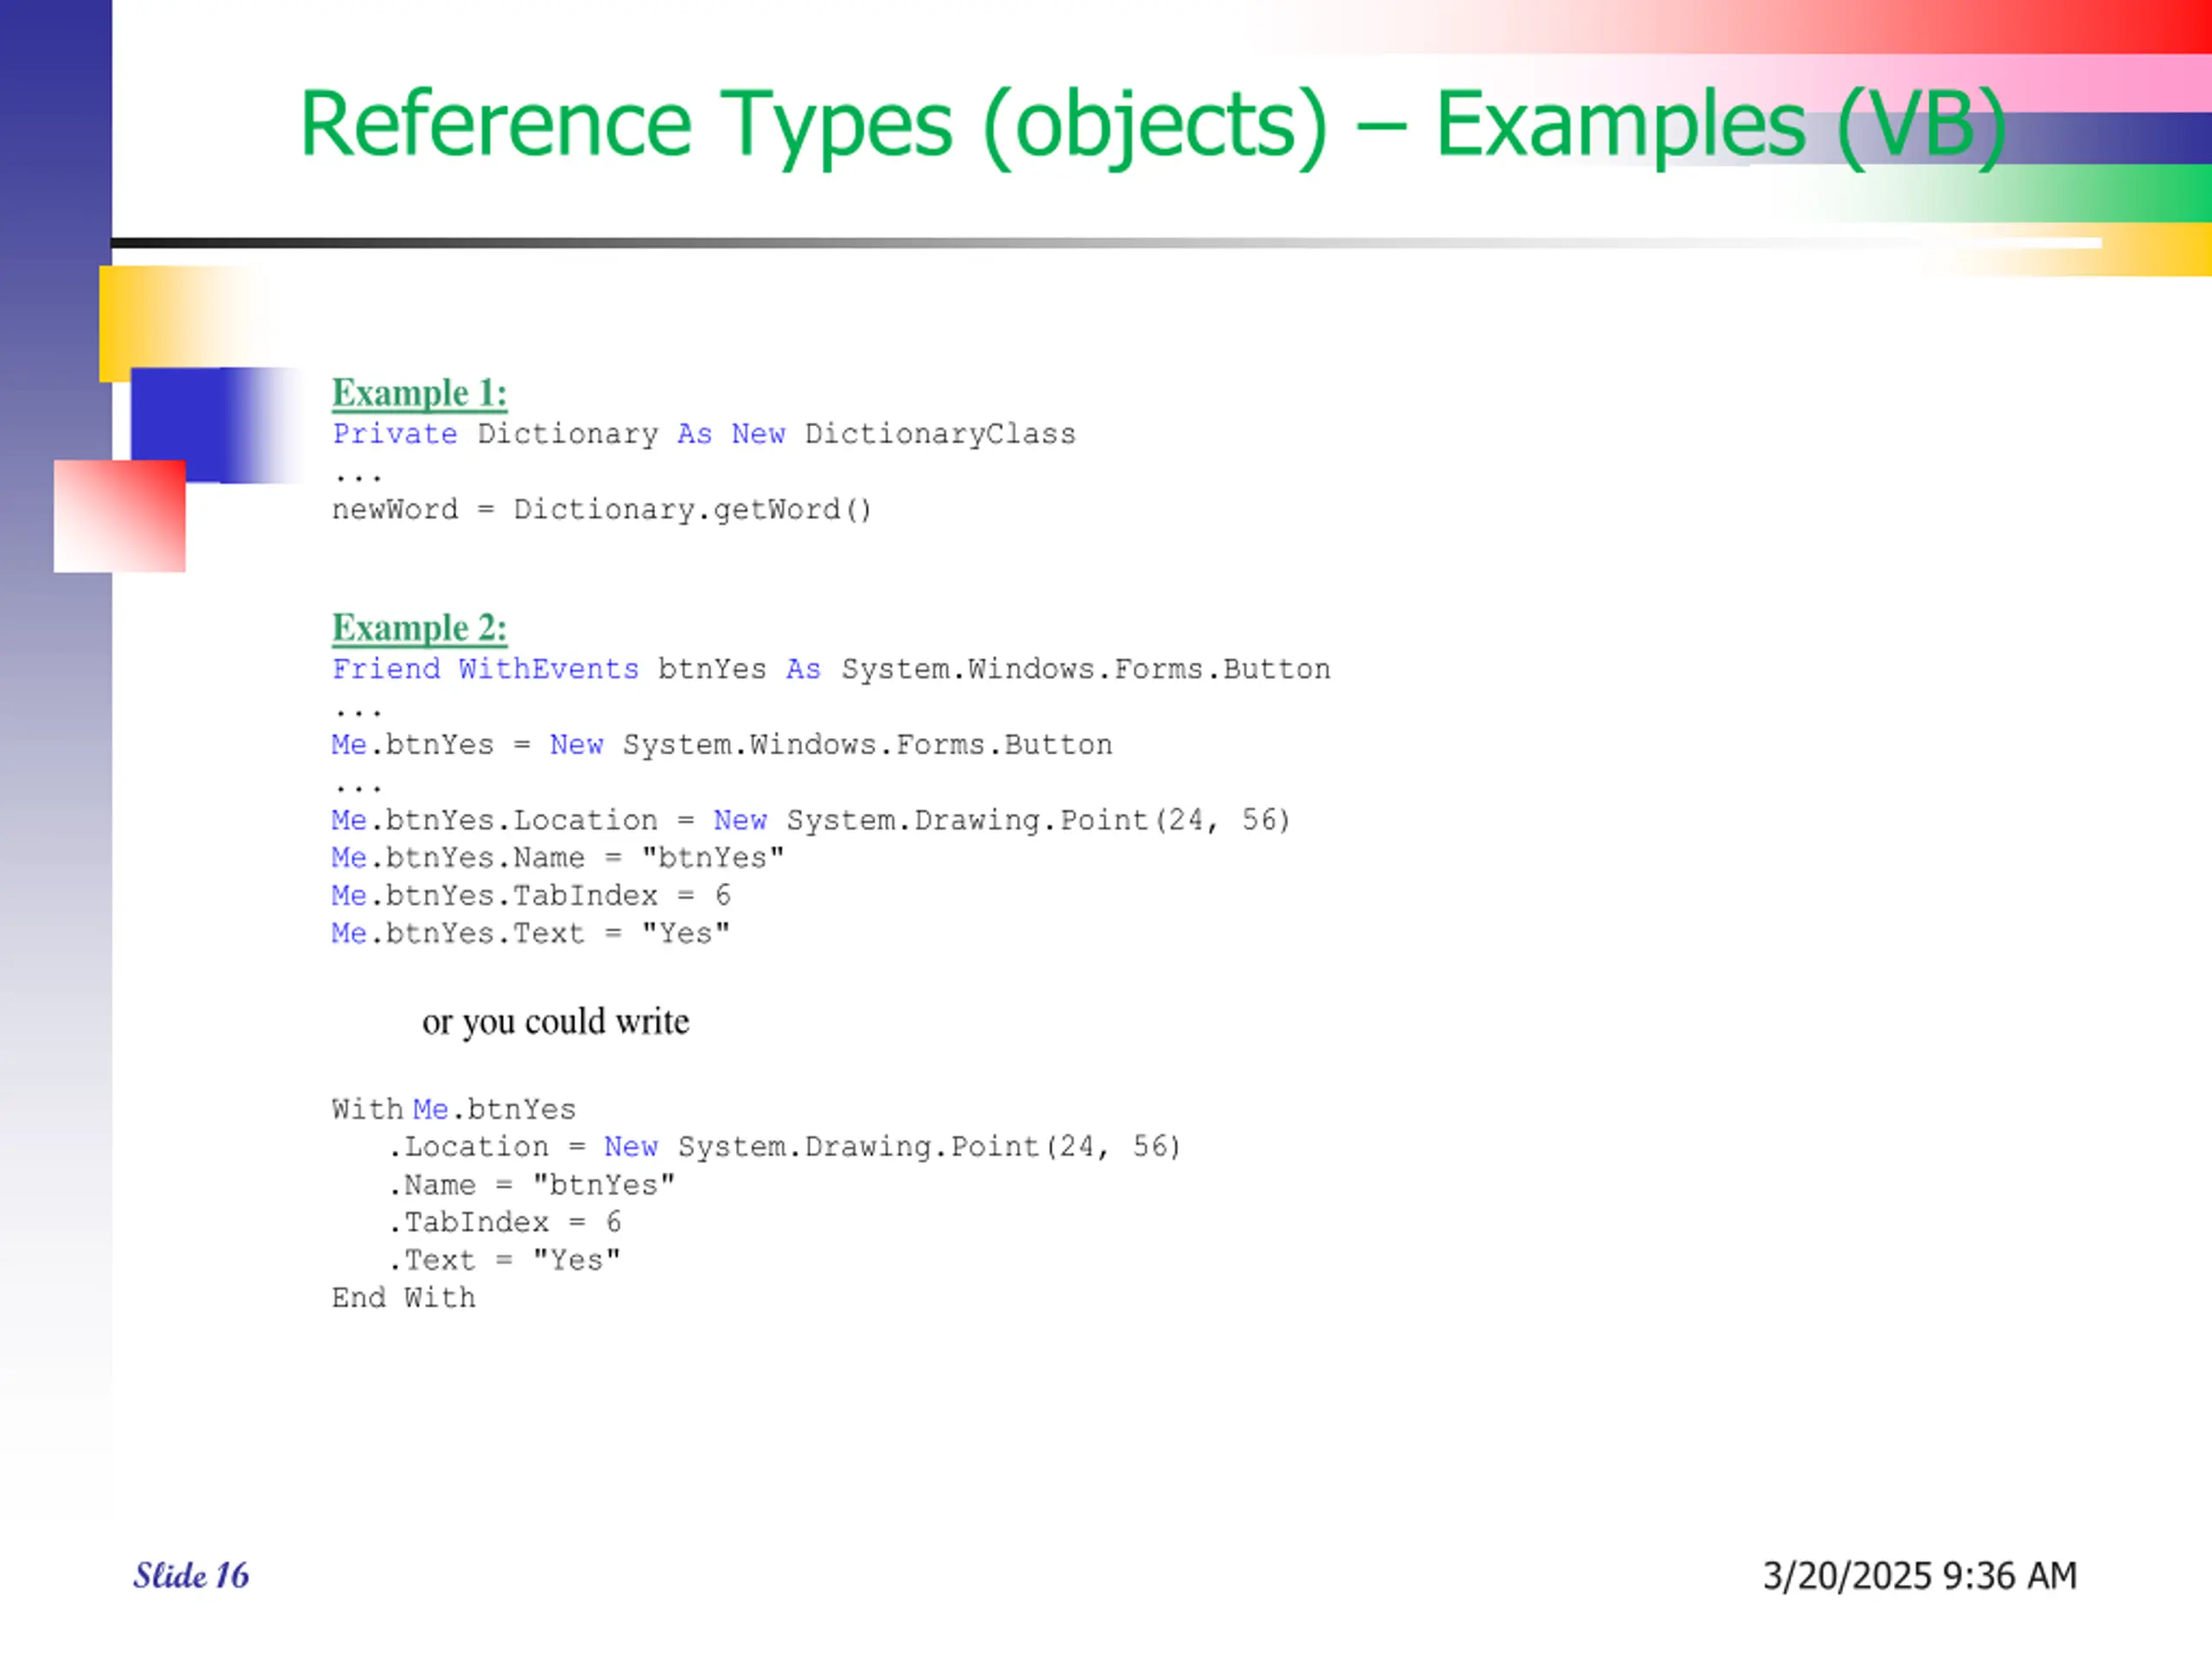2212x1659 pixels.
Task: Click the line 'Me.btnYes.Name = "btnYes"'
Action: (x=558, y=858)
